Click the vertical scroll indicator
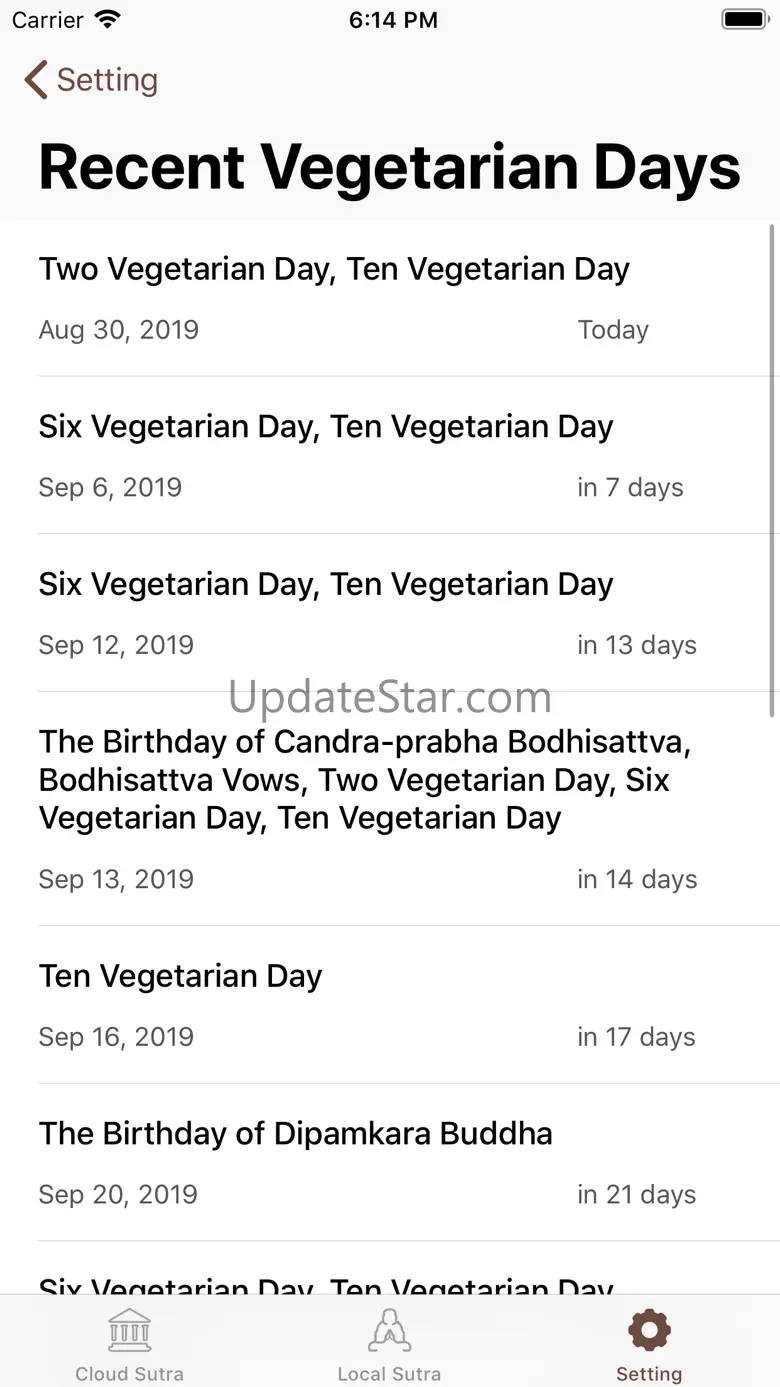Viewport: 780px width, 1387px height. click(772, 470)
